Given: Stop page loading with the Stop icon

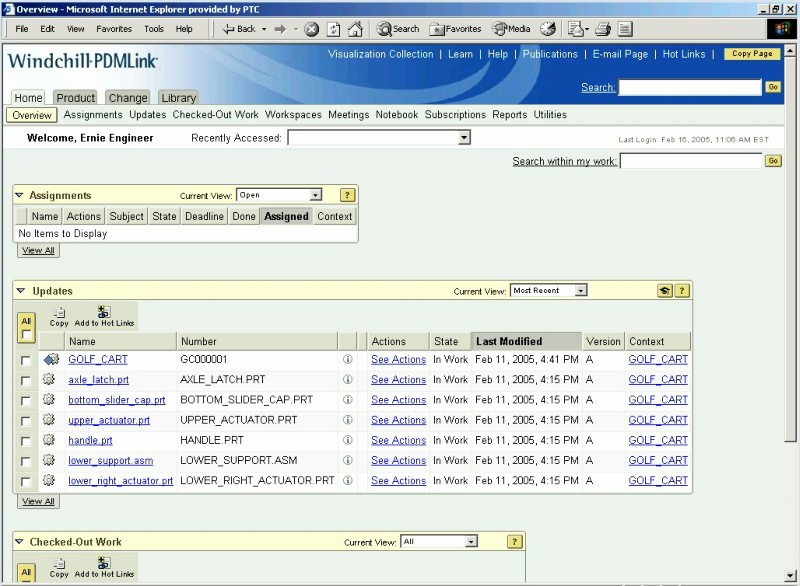Looking at the screenshot, I should coord(312,29).
